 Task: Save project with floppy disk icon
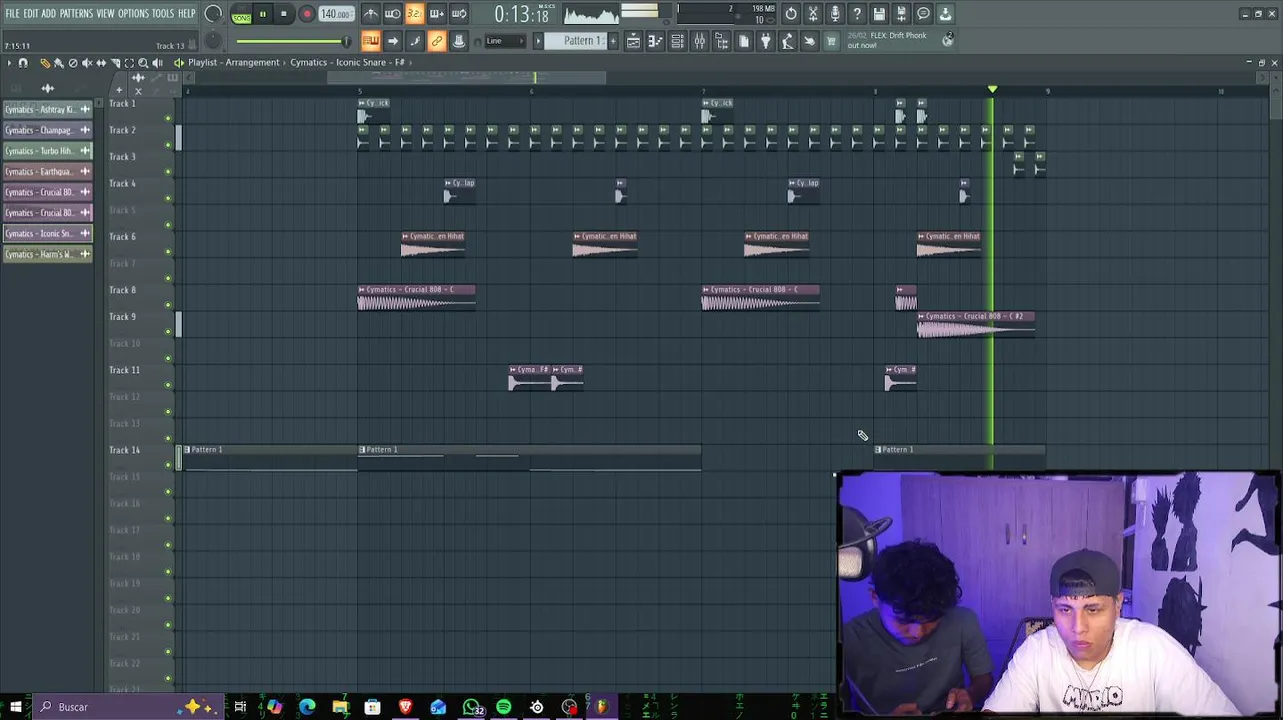click(879, 14)
